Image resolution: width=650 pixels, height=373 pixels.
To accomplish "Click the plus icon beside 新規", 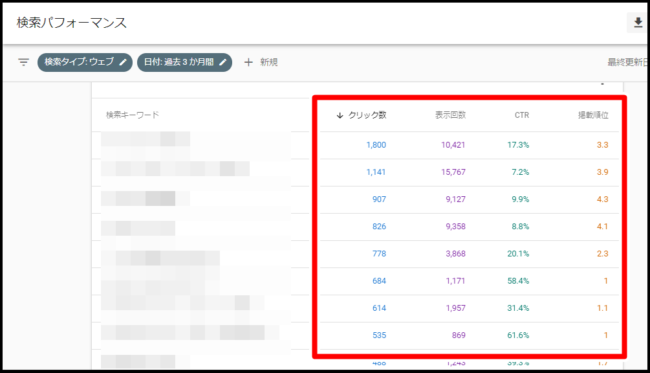I will pyautogui.click(x=248, y=62).
